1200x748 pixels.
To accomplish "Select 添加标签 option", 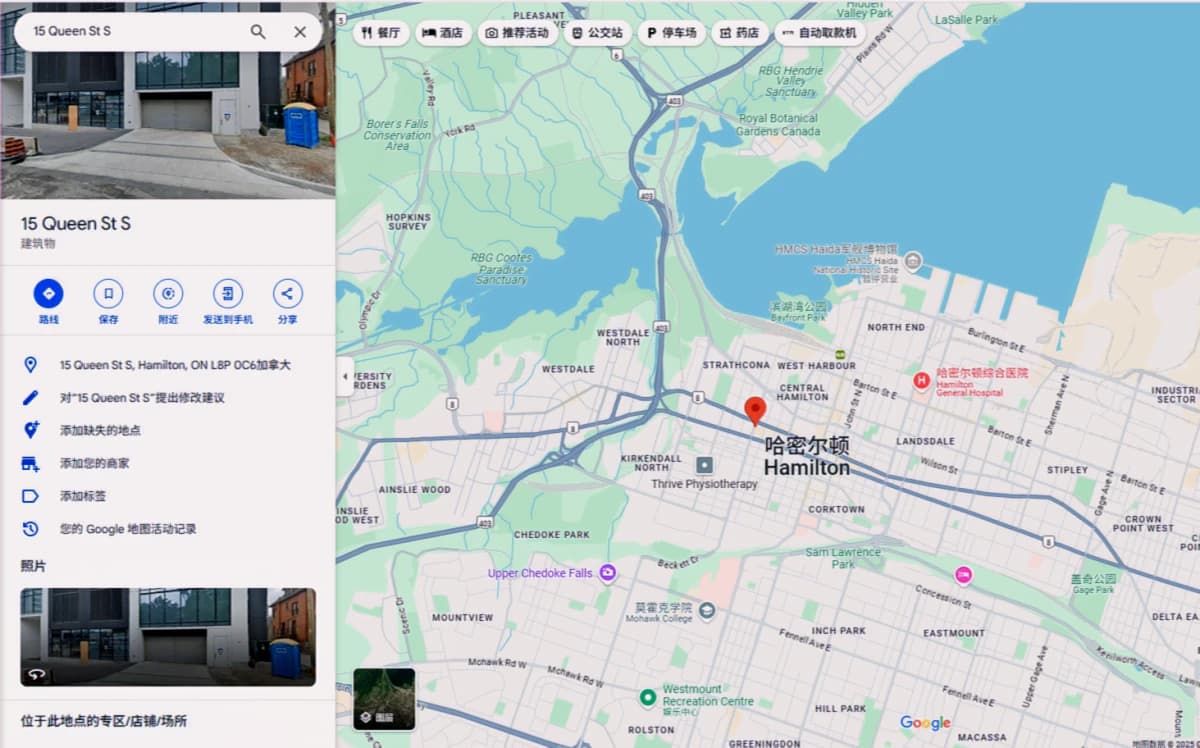I will point(83,496).
